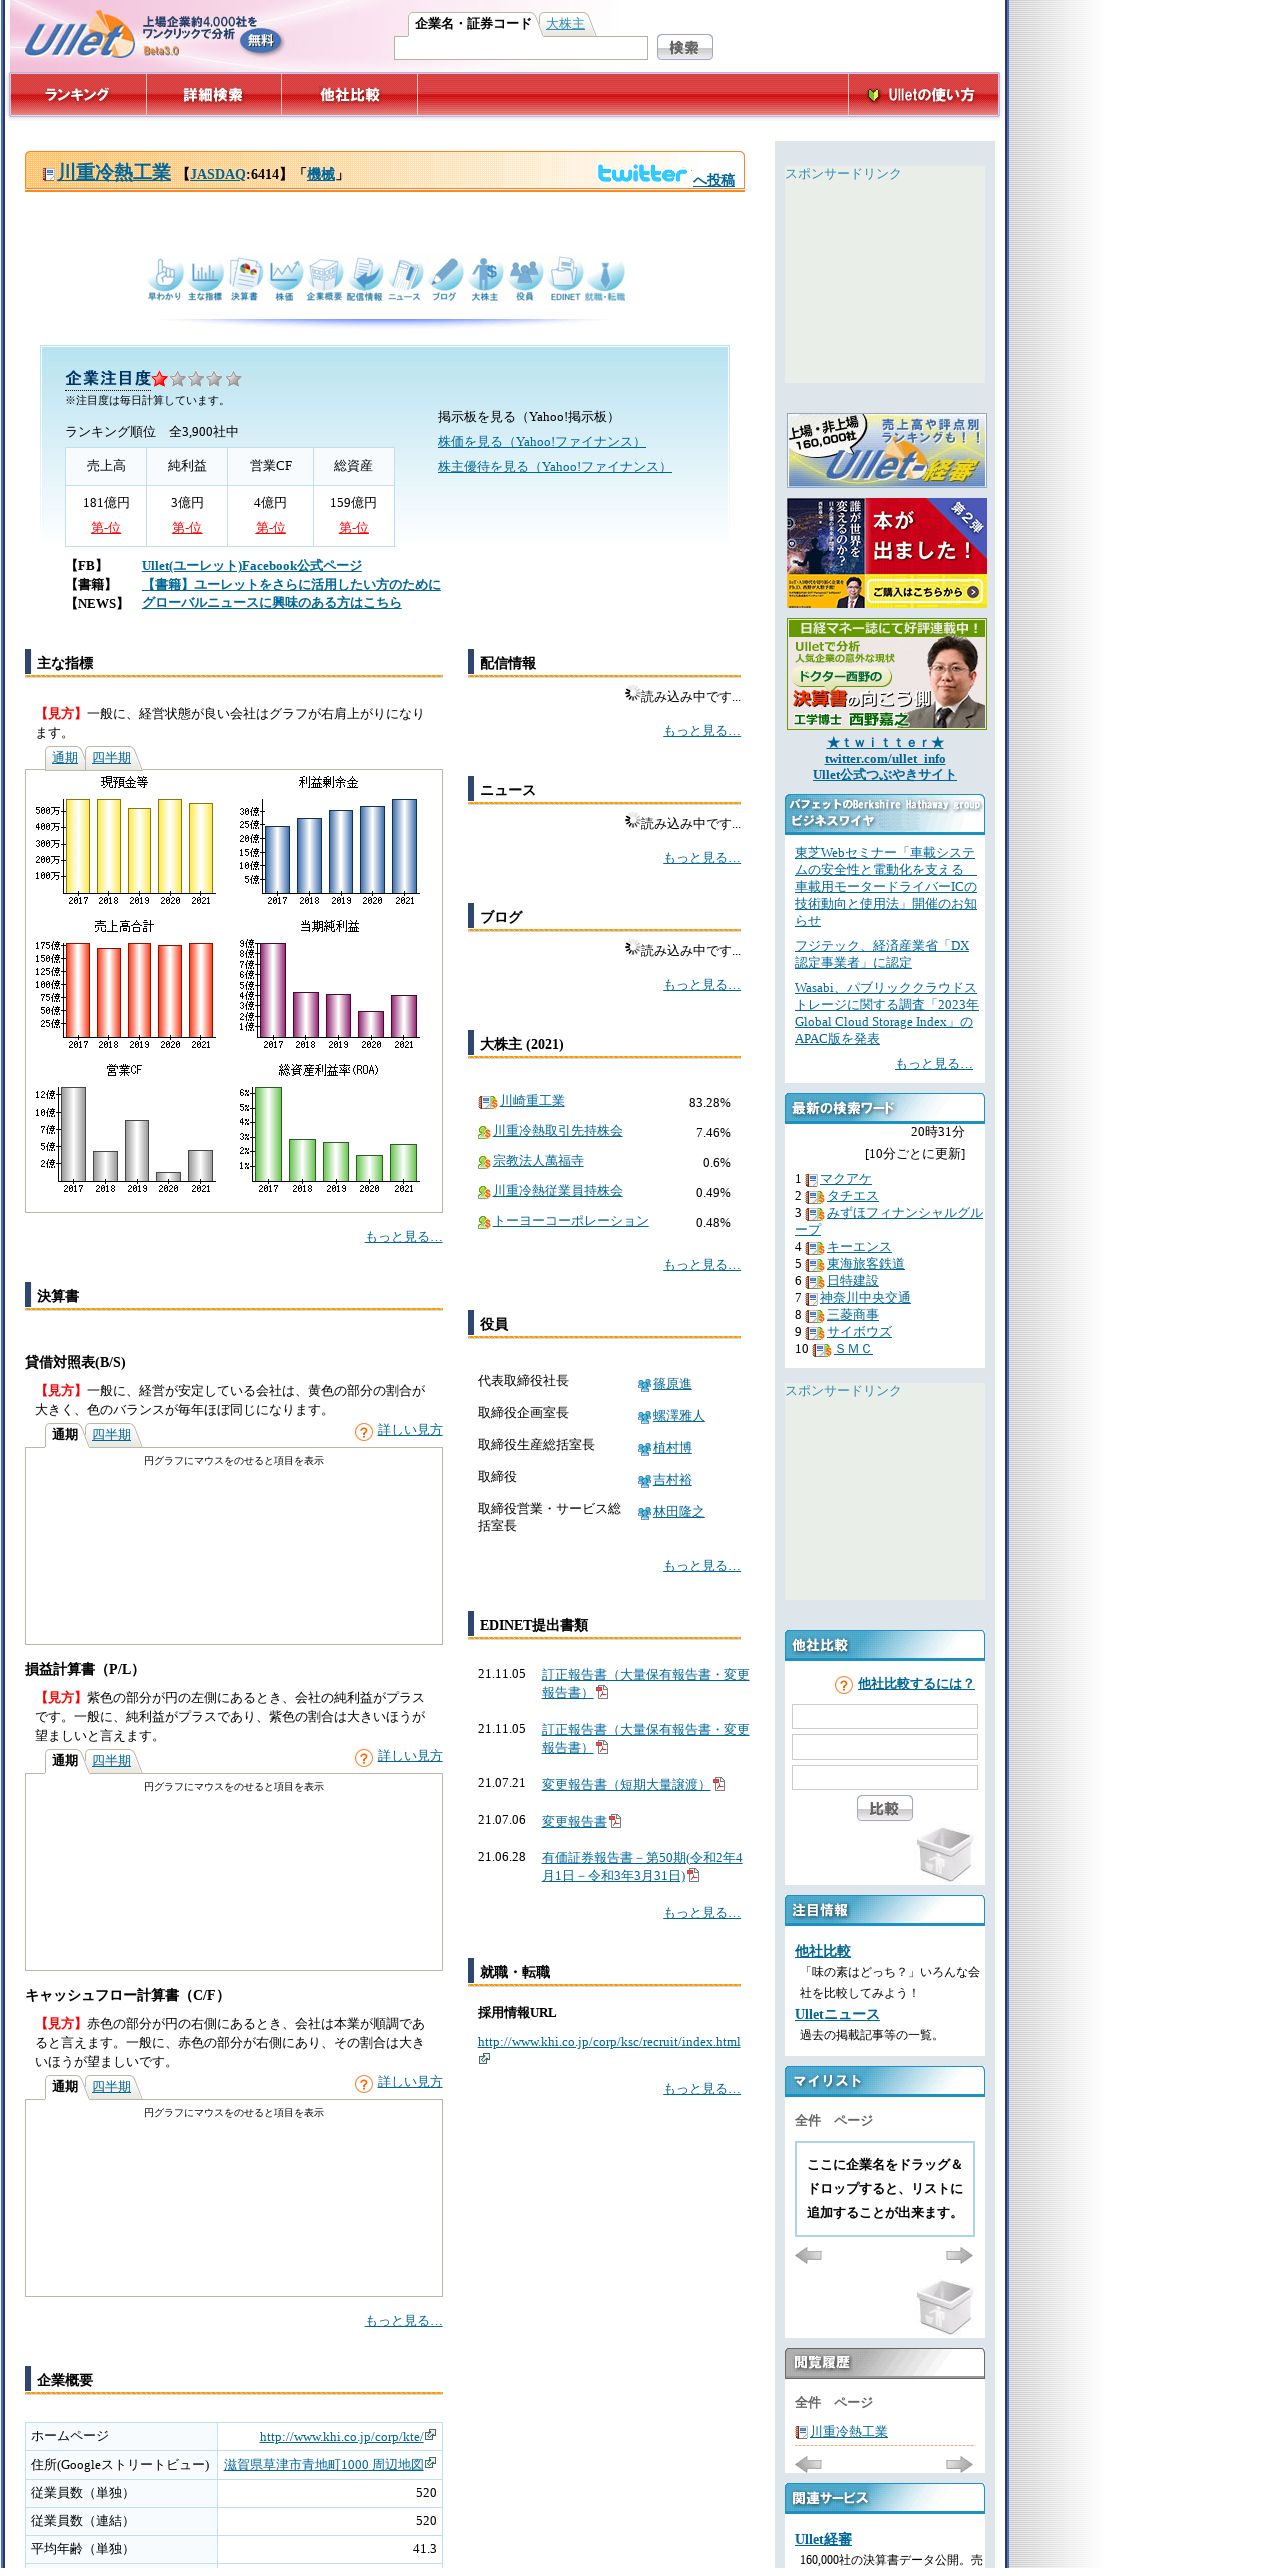Click person icon next to 篠原進
Screen dimensions: 1284x2568
pos(644,1385)
